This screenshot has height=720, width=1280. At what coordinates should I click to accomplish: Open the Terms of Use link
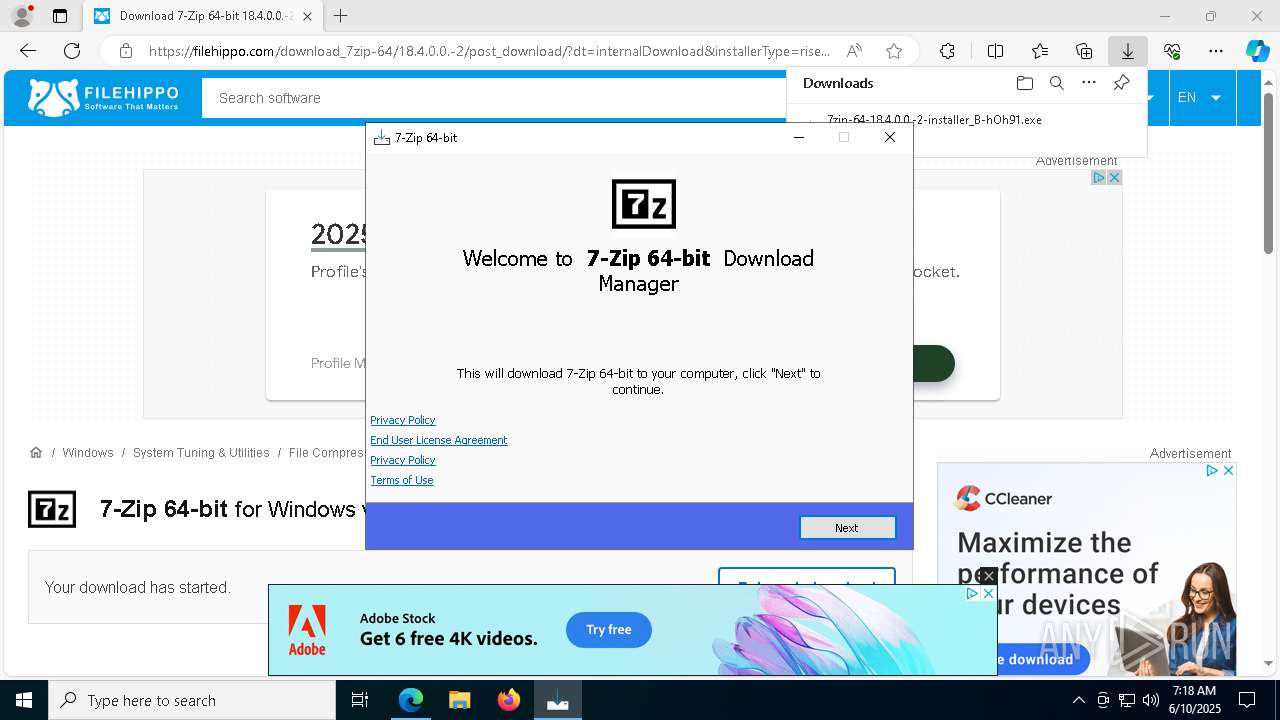pyautogui.click(x=401, y=480)
